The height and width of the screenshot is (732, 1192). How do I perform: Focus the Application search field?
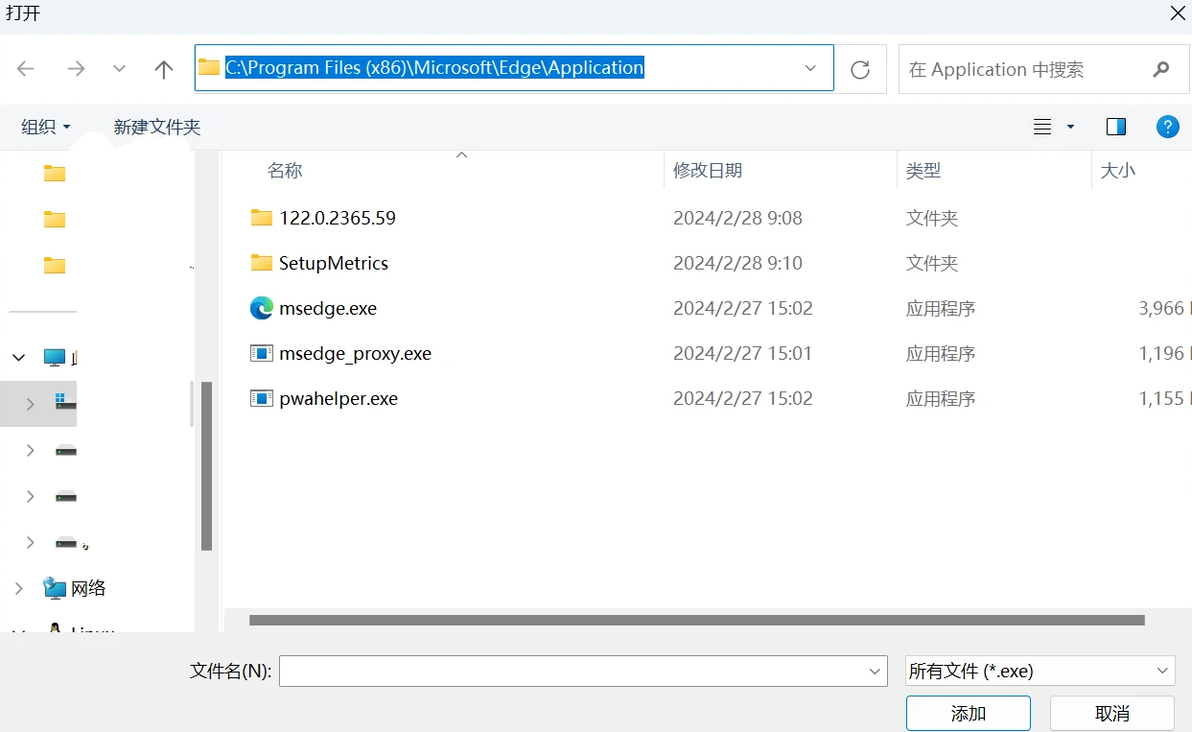pos(1042,69)
